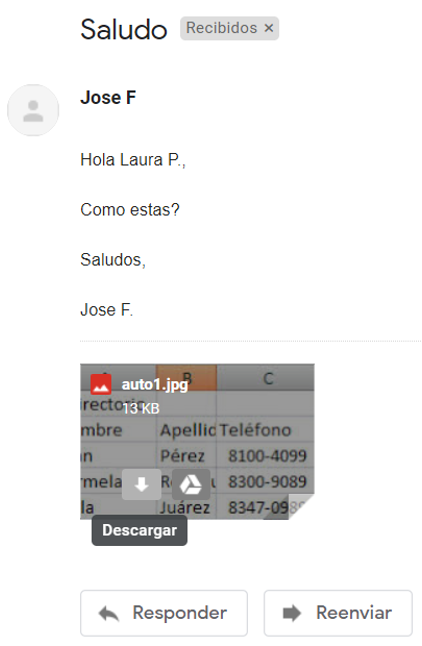Image resolution: width=422 pixels, height=646 pixels.
Task: Click the greeting line Hola Laura P.
Action: tap(133, 160)
